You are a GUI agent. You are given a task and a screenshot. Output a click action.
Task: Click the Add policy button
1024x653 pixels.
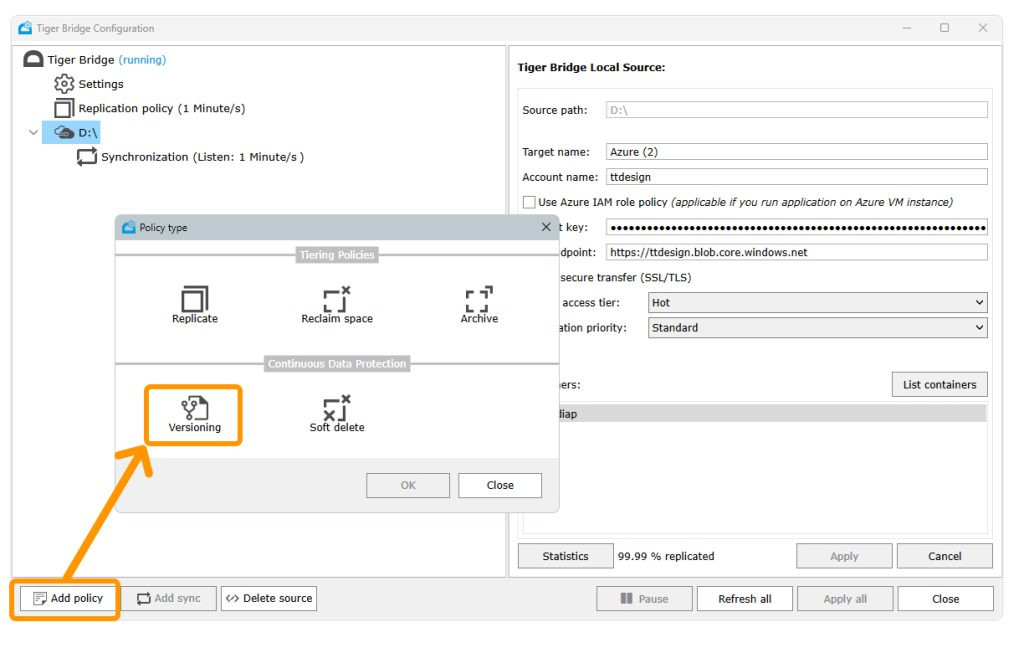pyautogui.click(x=68, y=598)
